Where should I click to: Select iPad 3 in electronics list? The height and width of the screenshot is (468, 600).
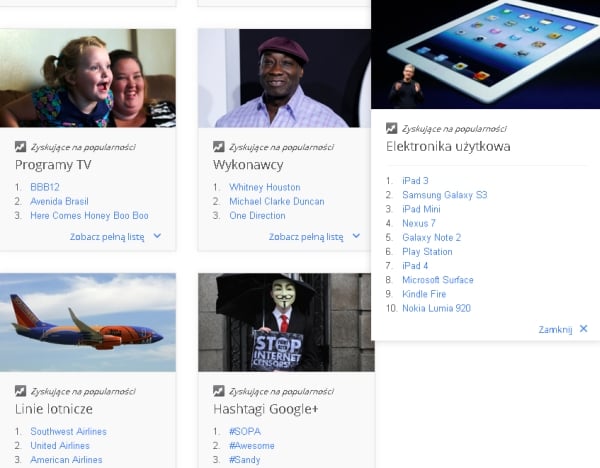[x=415, y=181]
